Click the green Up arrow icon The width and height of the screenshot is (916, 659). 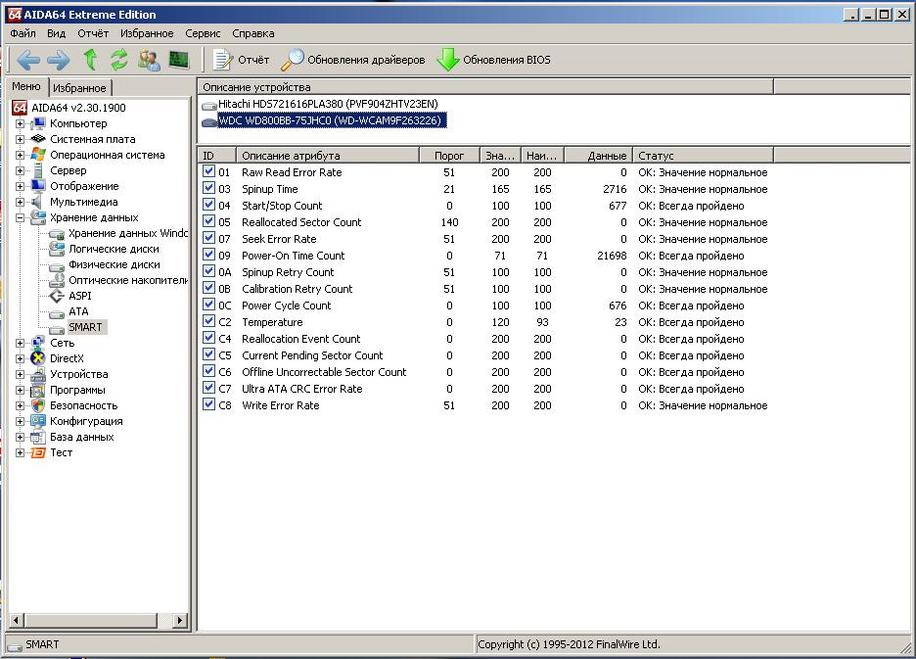point(90,60)
